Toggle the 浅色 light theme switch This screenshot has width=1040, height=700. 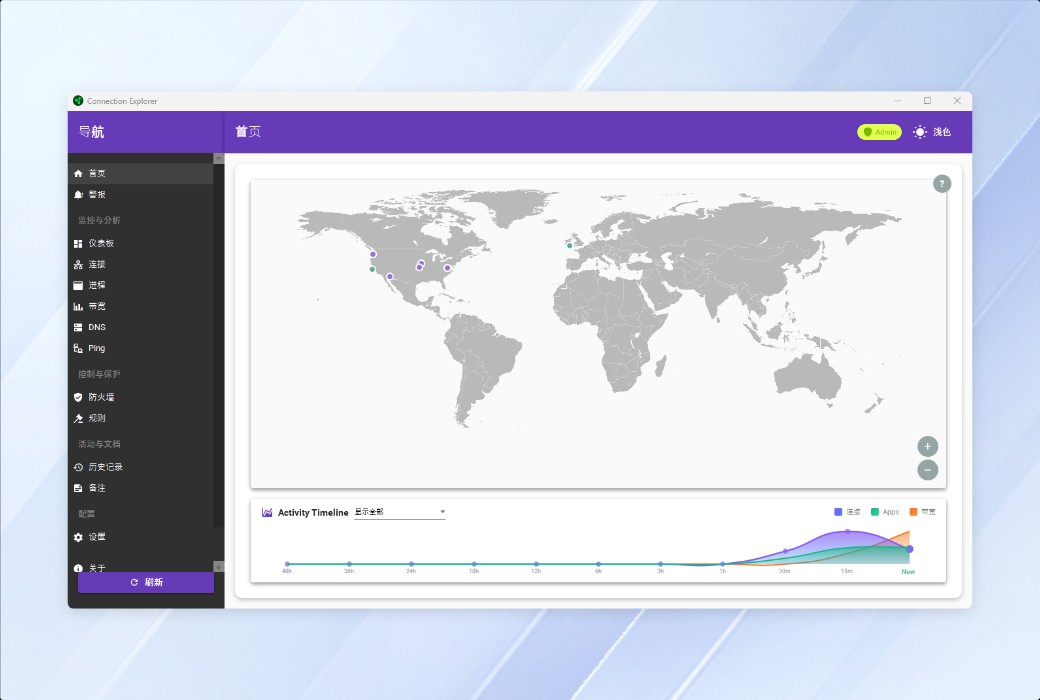932,132
